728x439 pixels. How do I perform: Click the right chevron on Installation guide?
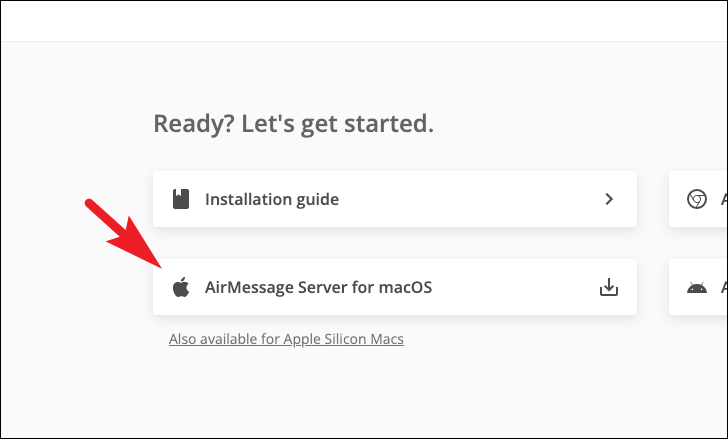coord(609,199)
